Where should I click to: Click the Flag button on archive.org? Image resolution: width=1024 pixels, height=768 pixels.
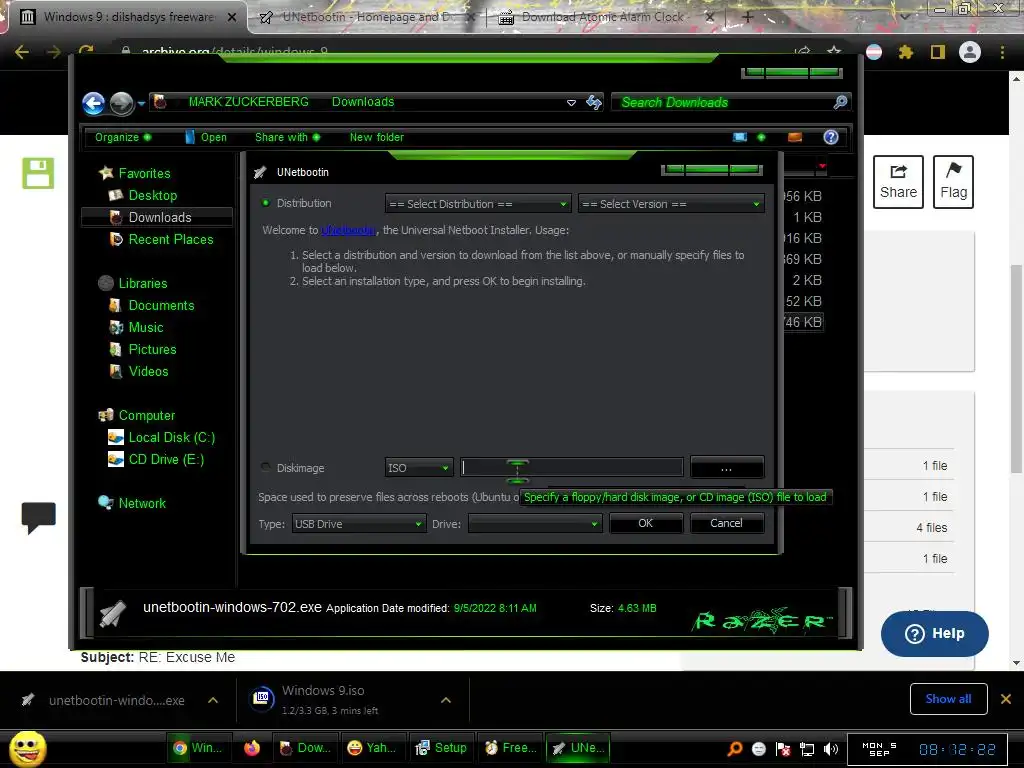click(953, 182)
